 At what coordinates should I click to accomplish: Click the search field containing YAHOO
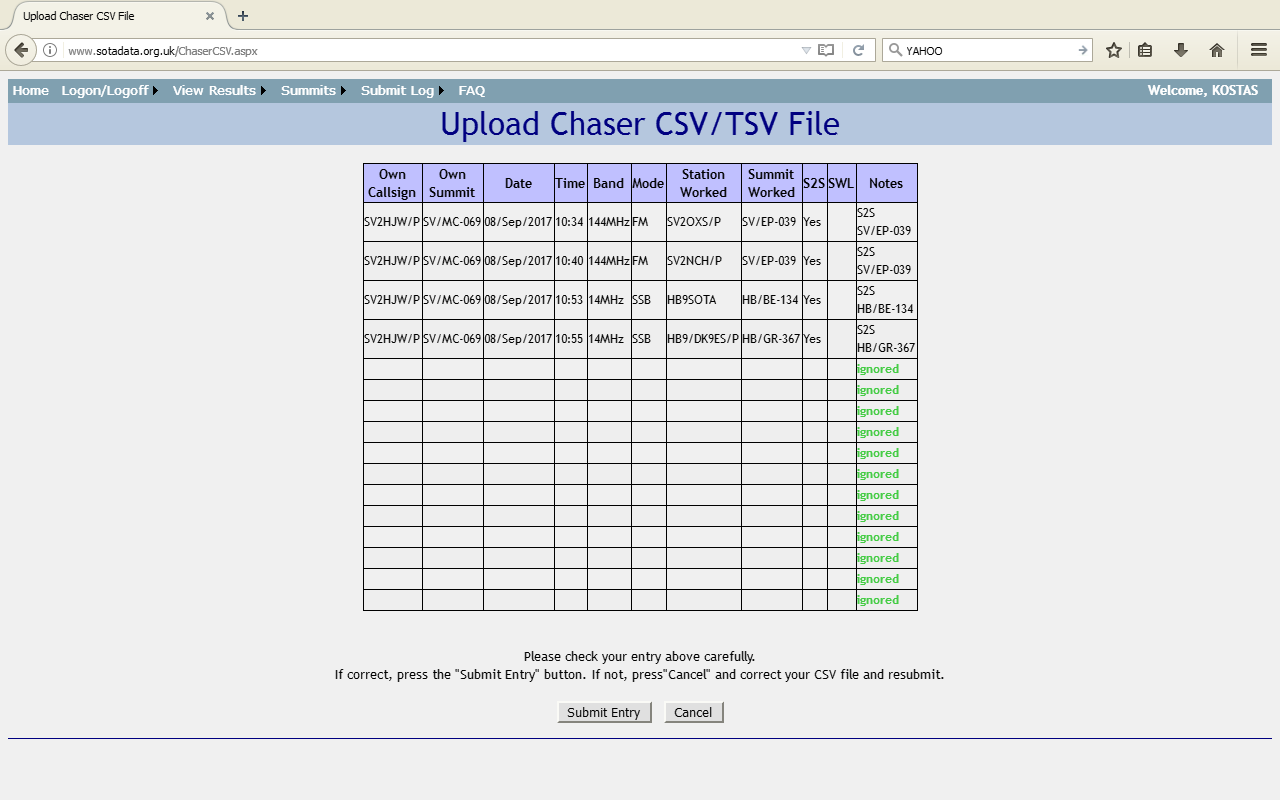click(985, 50)
